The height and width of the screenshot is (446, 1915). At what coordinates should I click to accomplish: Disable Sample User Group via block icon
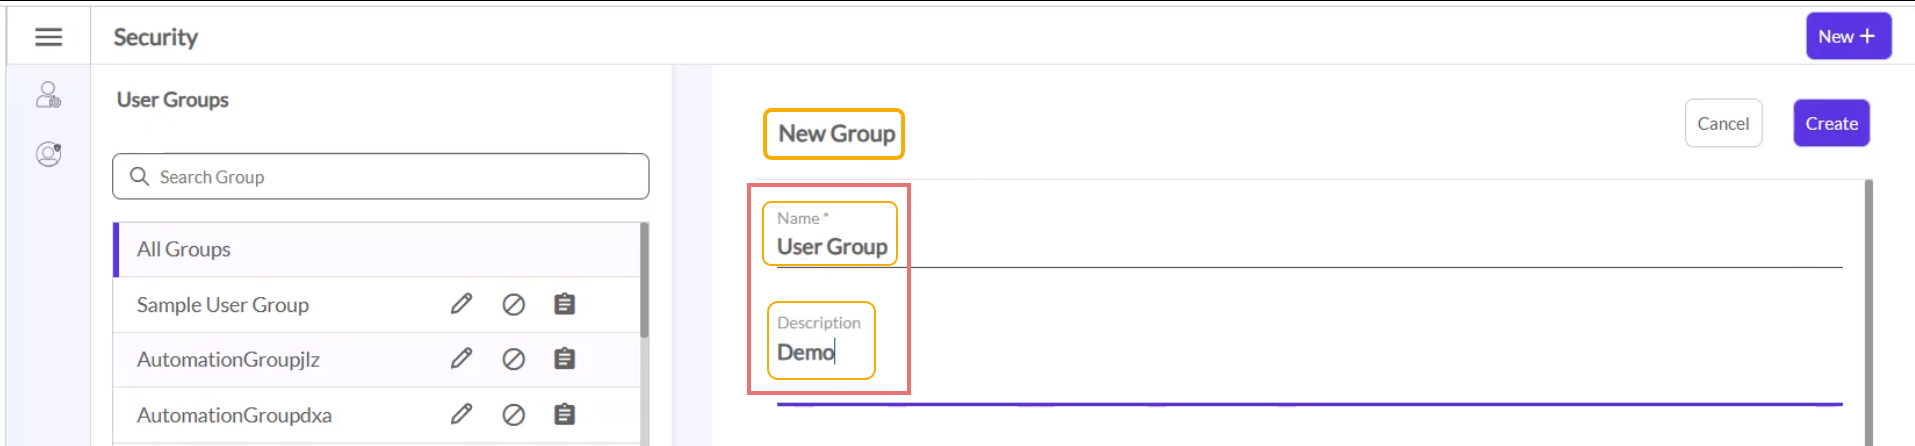[x=513, y=305]
